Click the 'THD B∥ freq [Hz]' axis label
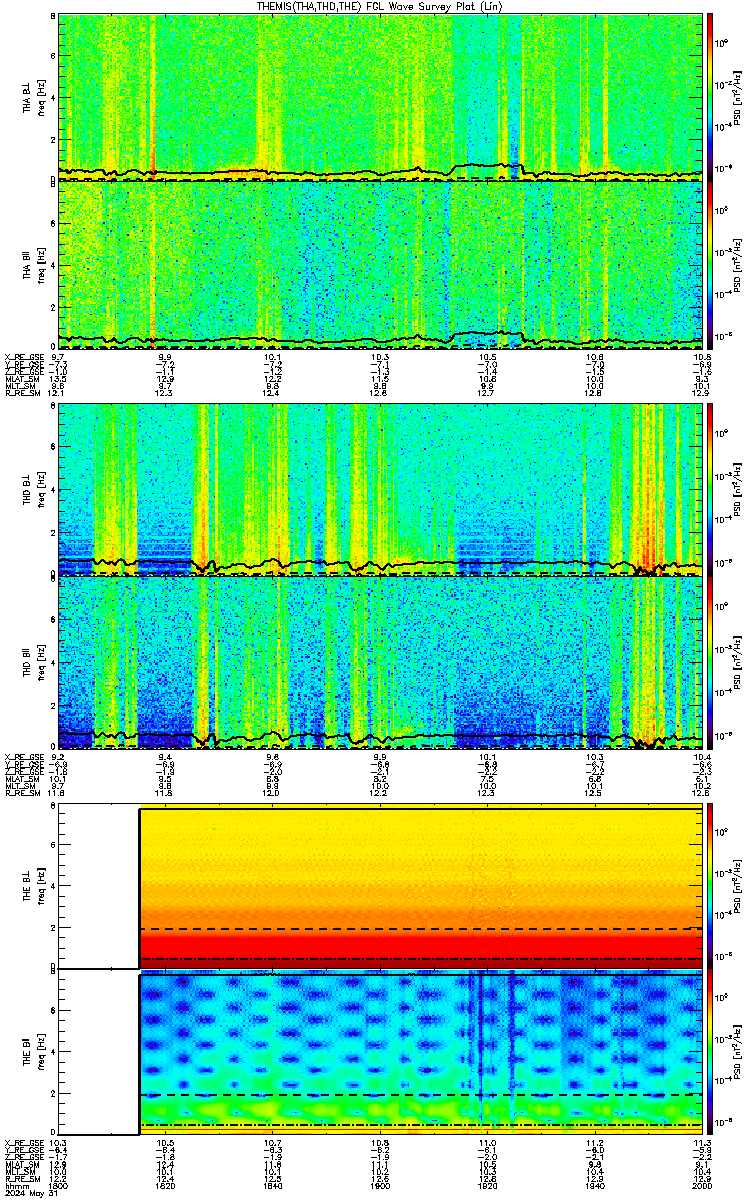This screenshot has height=1200, width=750. click(34, 661)
